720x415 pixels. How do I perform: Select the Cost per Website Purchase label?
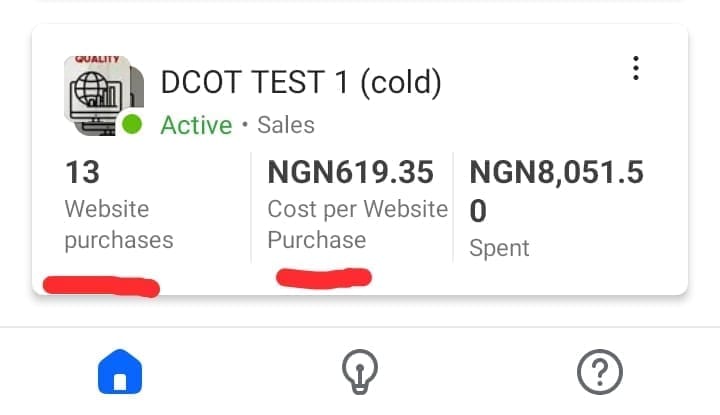[x=357, y=224]
